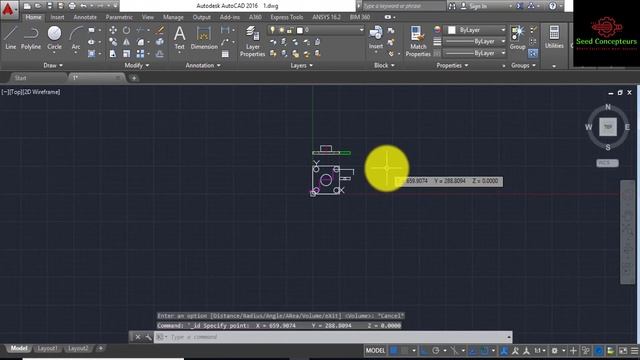Click Sign In button
Viewport: 640px width, 360px height.
tap(473, 6)
